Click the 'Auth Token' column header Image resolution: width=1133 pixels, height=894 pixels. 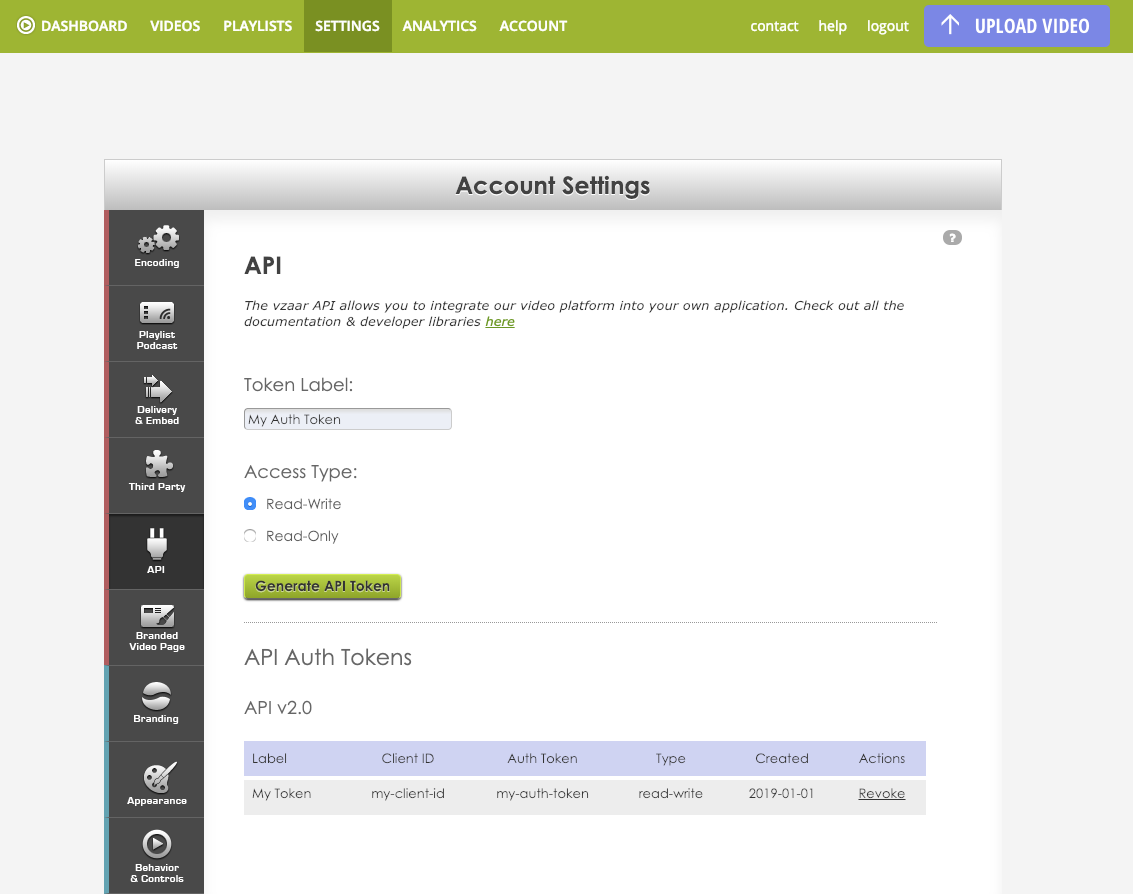(542, 758)
